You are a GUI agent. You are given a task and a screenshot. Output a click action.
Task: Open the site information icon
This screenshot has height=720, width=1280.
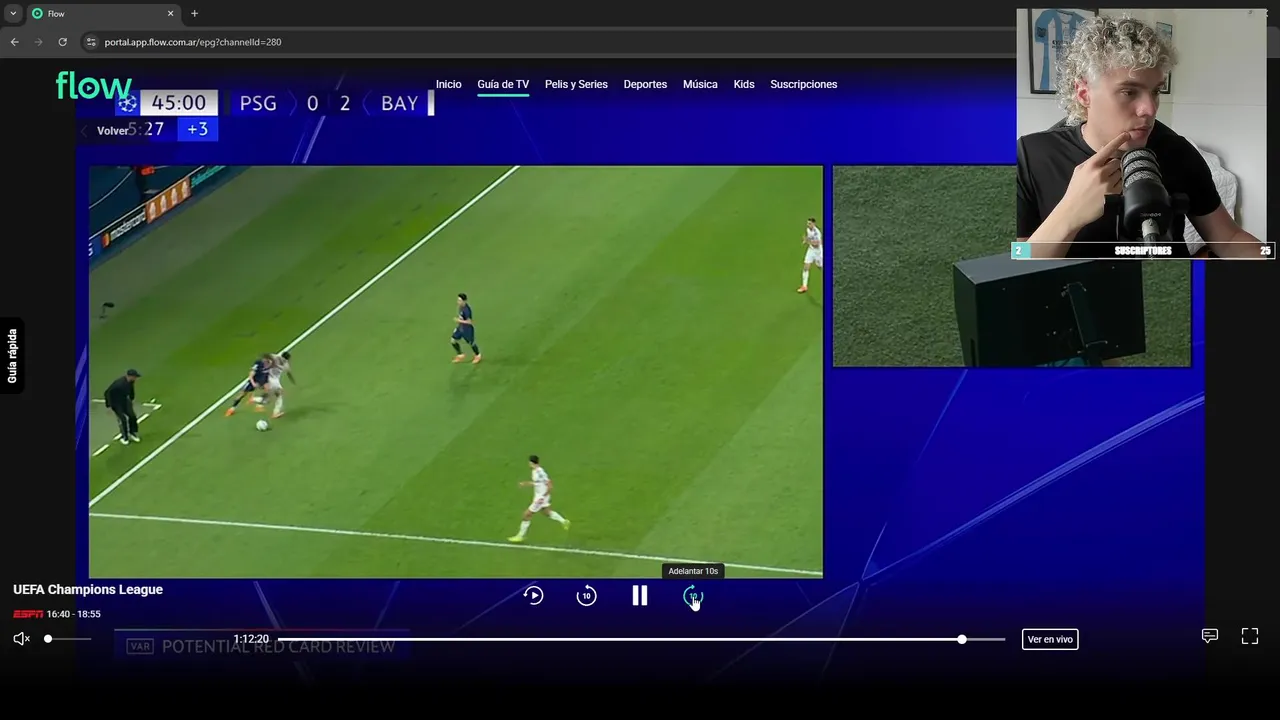coord(91,42)
